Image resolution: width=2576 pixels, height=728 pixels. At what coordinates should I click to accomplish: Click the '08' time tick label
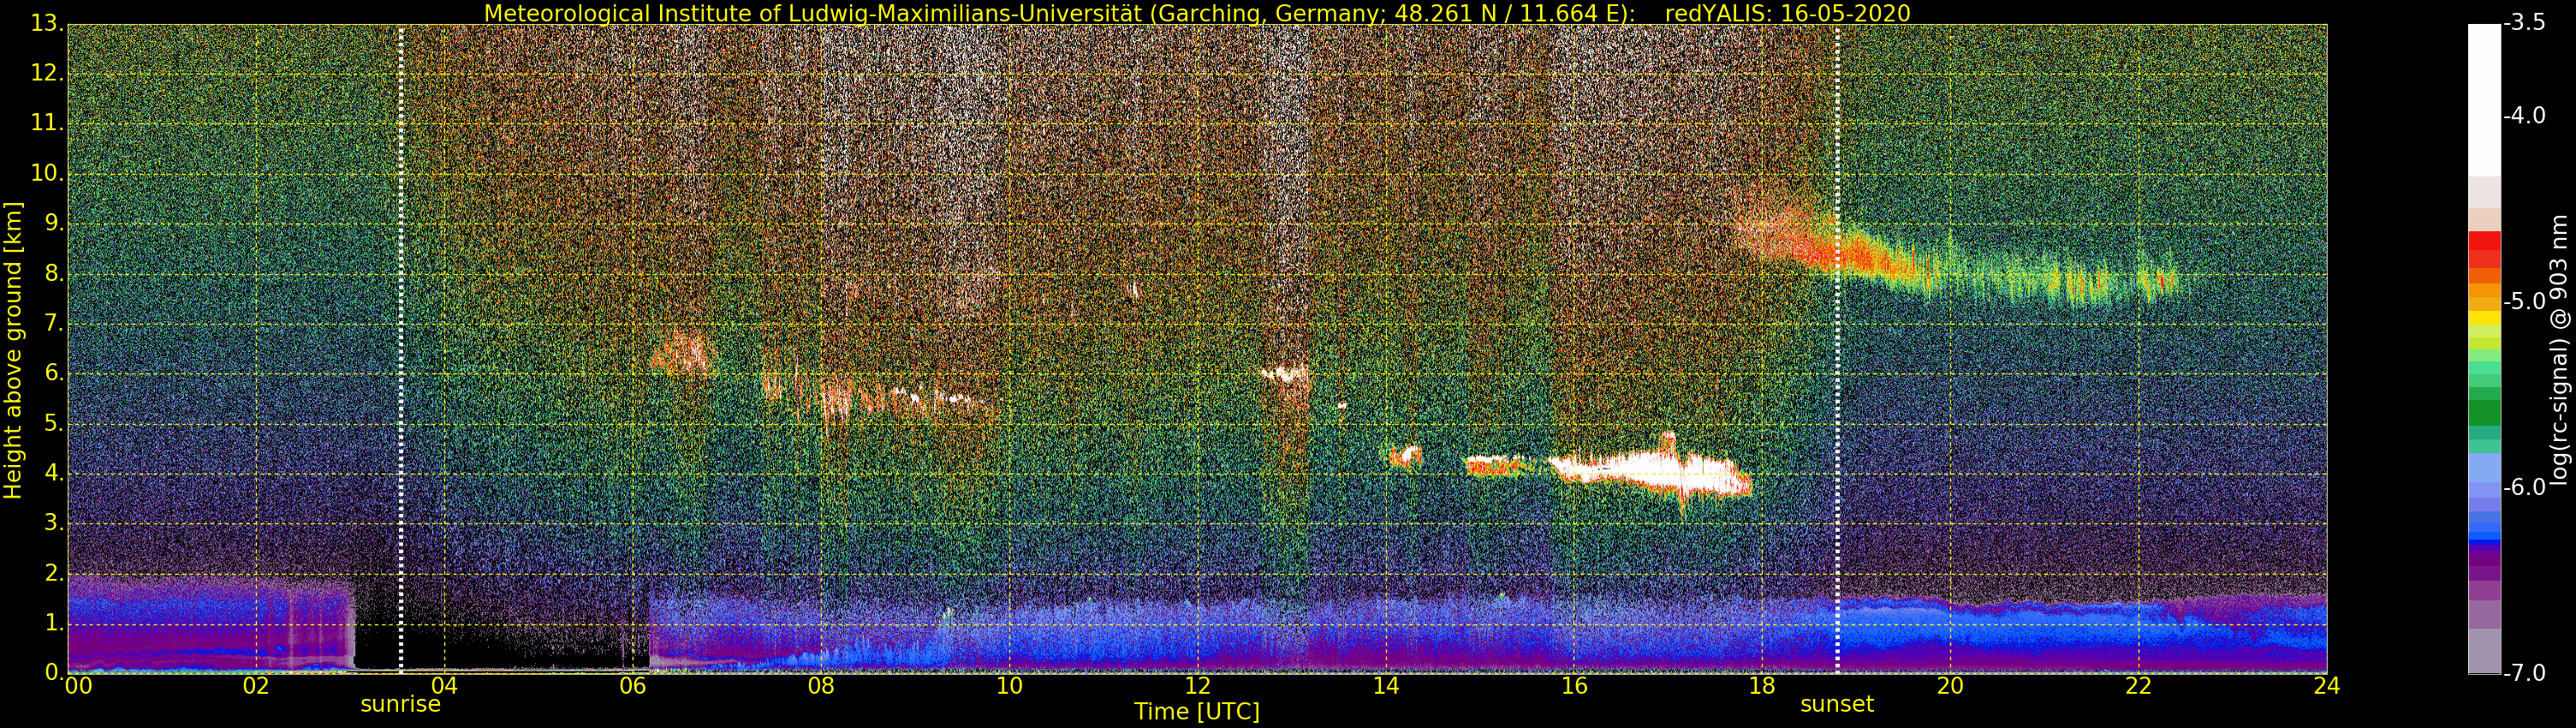(821, 686)
